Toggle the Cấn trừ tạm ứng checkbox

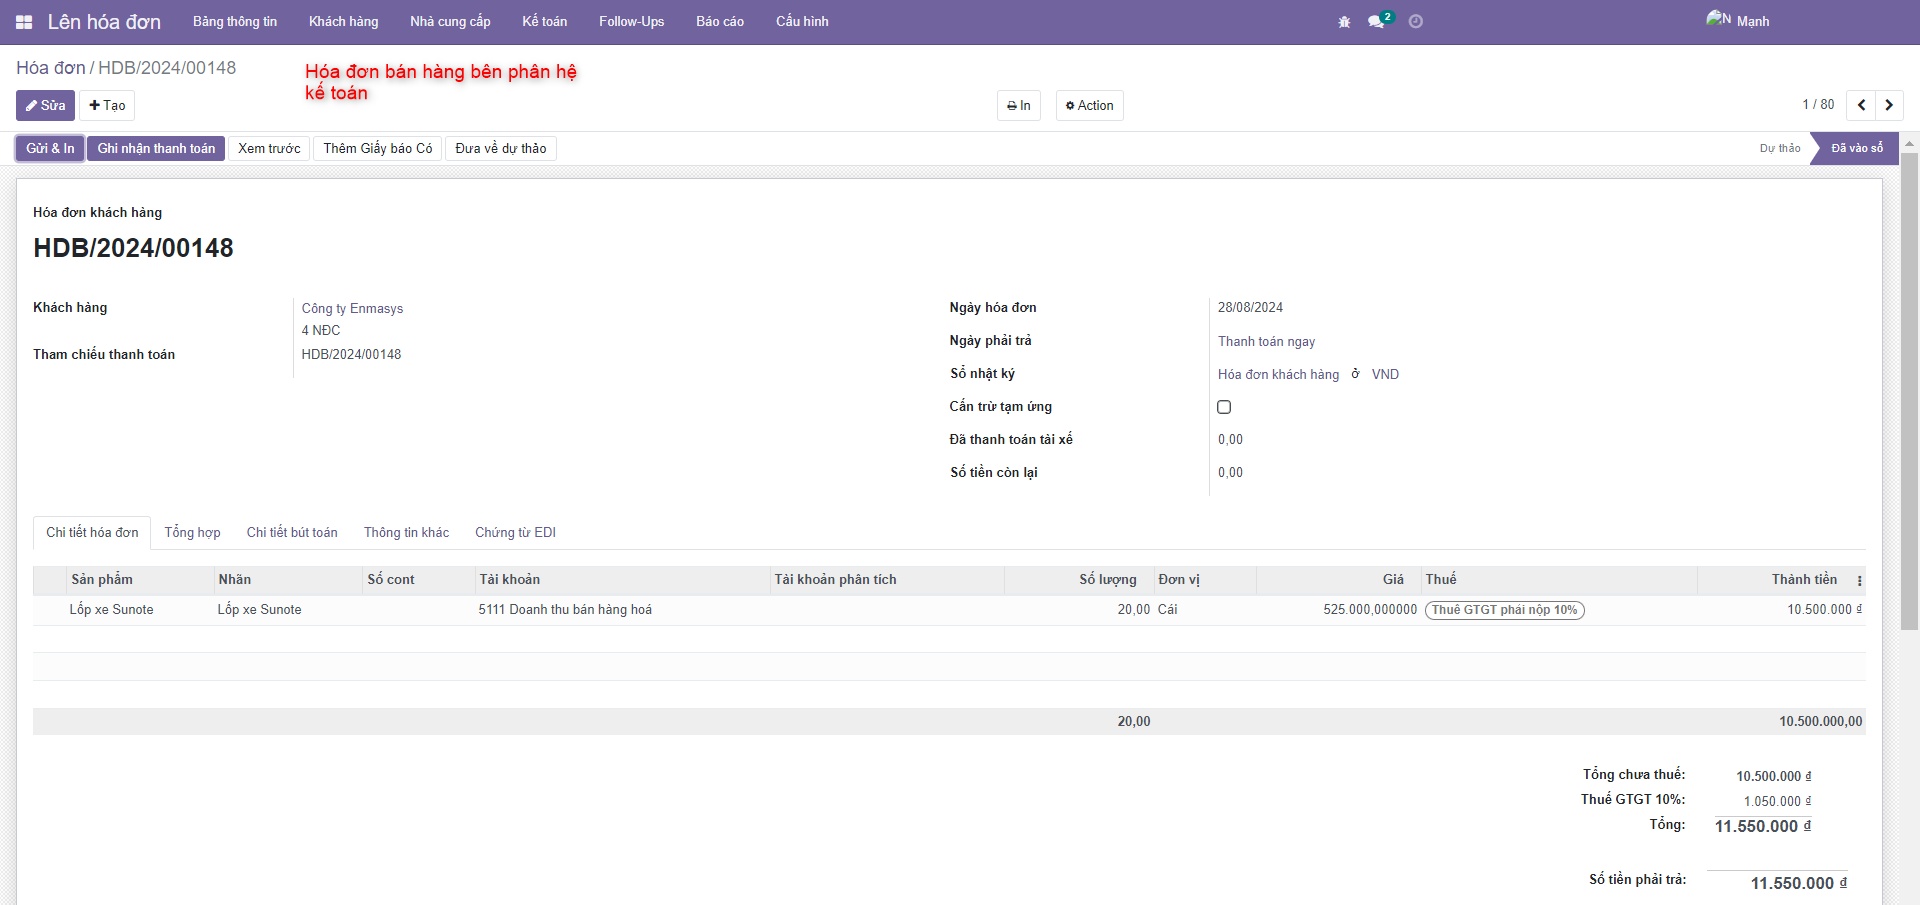point(1224,407)
